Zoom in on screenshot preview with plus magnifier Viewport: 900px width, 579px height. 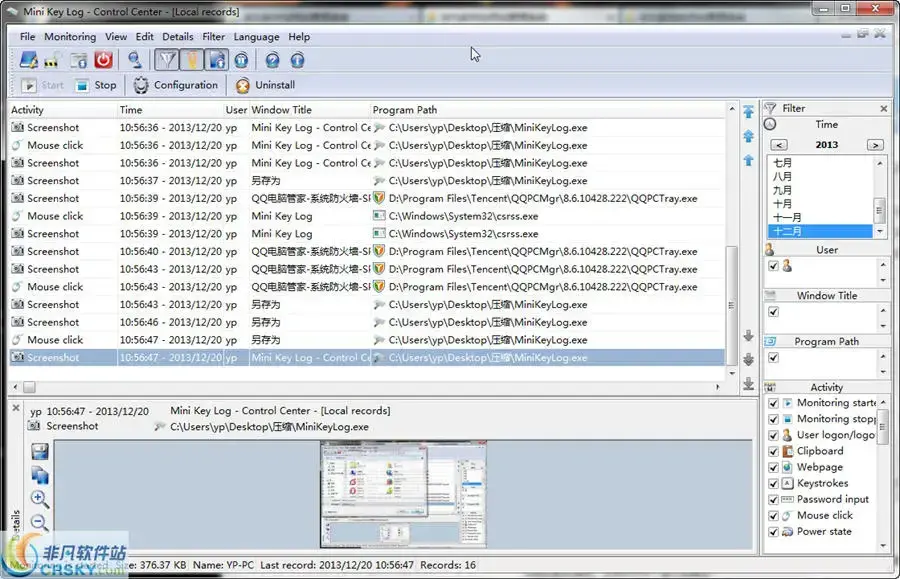click(40, 499)
